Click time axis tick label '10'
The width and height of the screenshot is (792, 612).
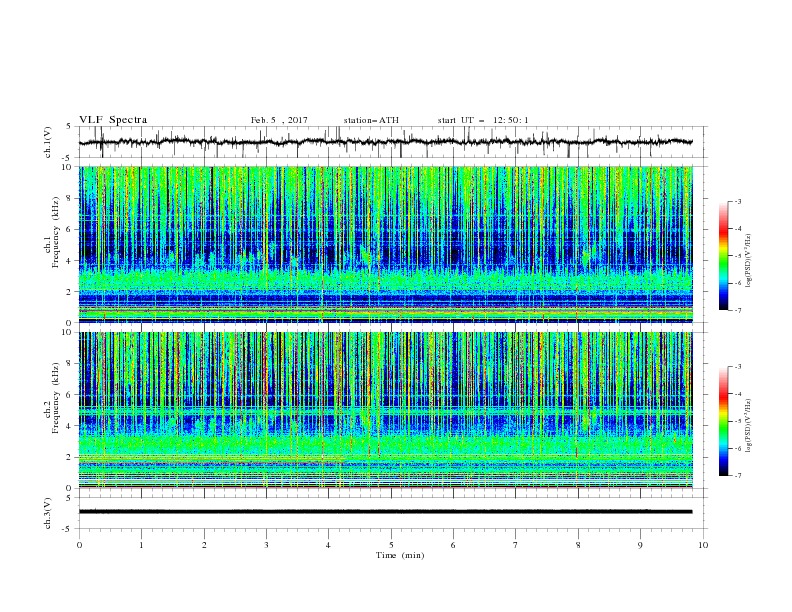tap(703, 545)
